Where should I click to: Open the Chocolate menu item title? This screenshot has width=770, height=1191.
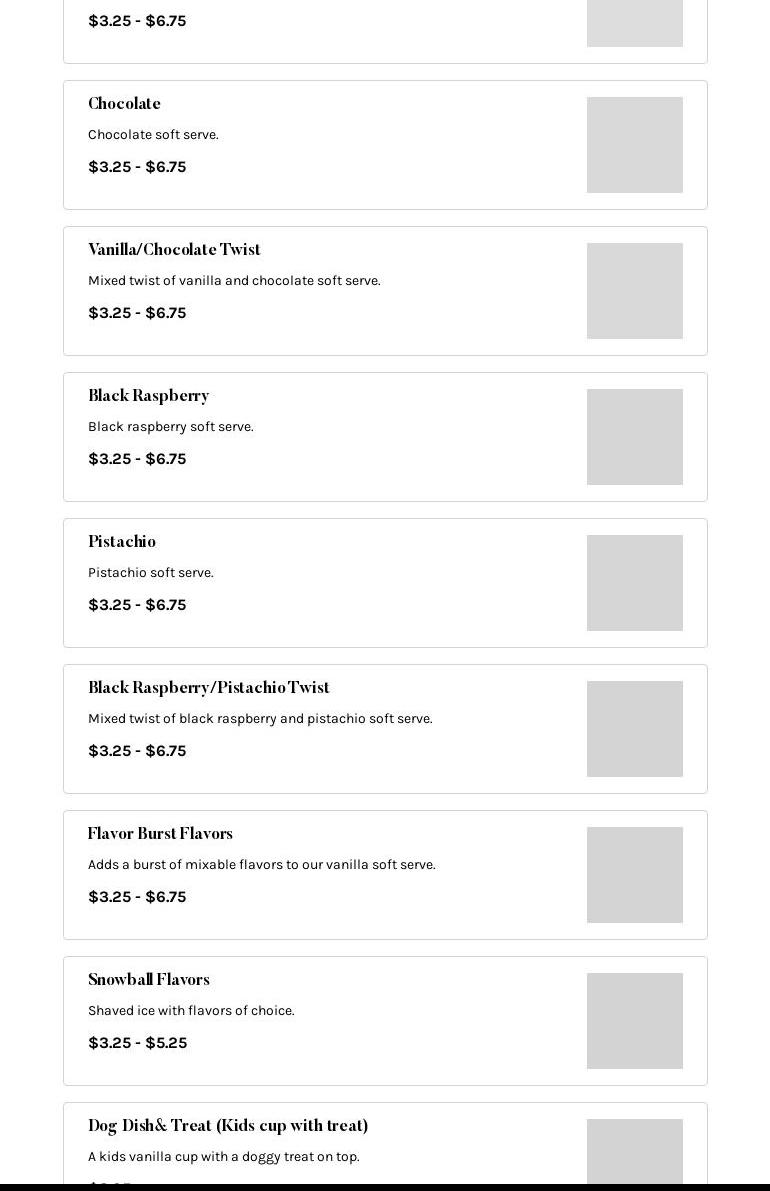tap(125, 103)
